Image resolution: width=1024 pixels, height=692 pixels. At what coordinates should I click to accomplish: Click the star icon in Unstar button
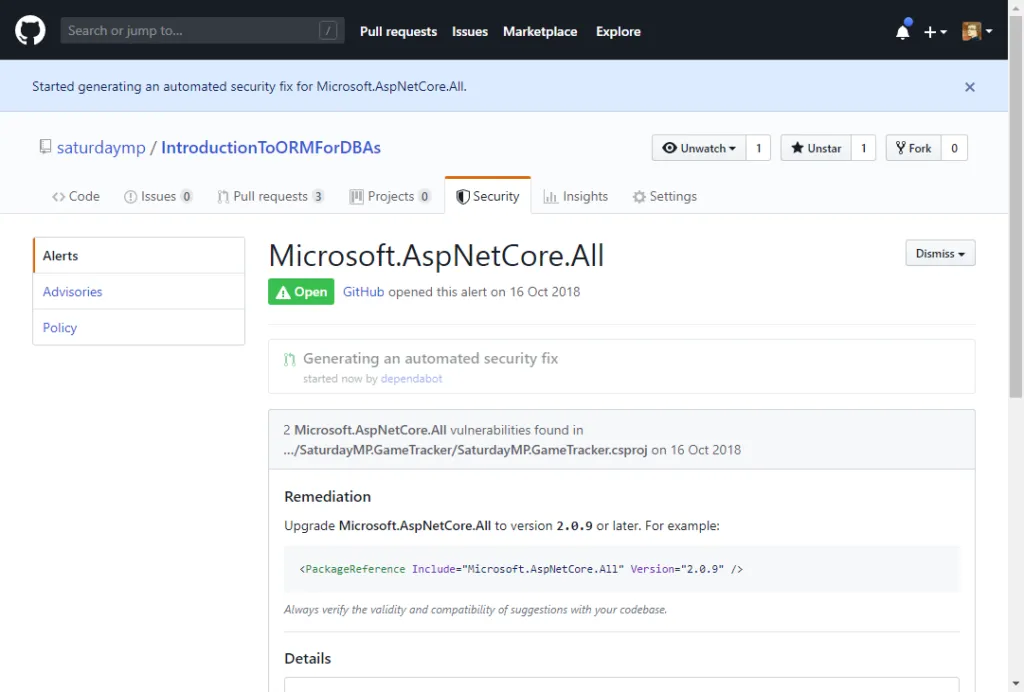point(797,148)
